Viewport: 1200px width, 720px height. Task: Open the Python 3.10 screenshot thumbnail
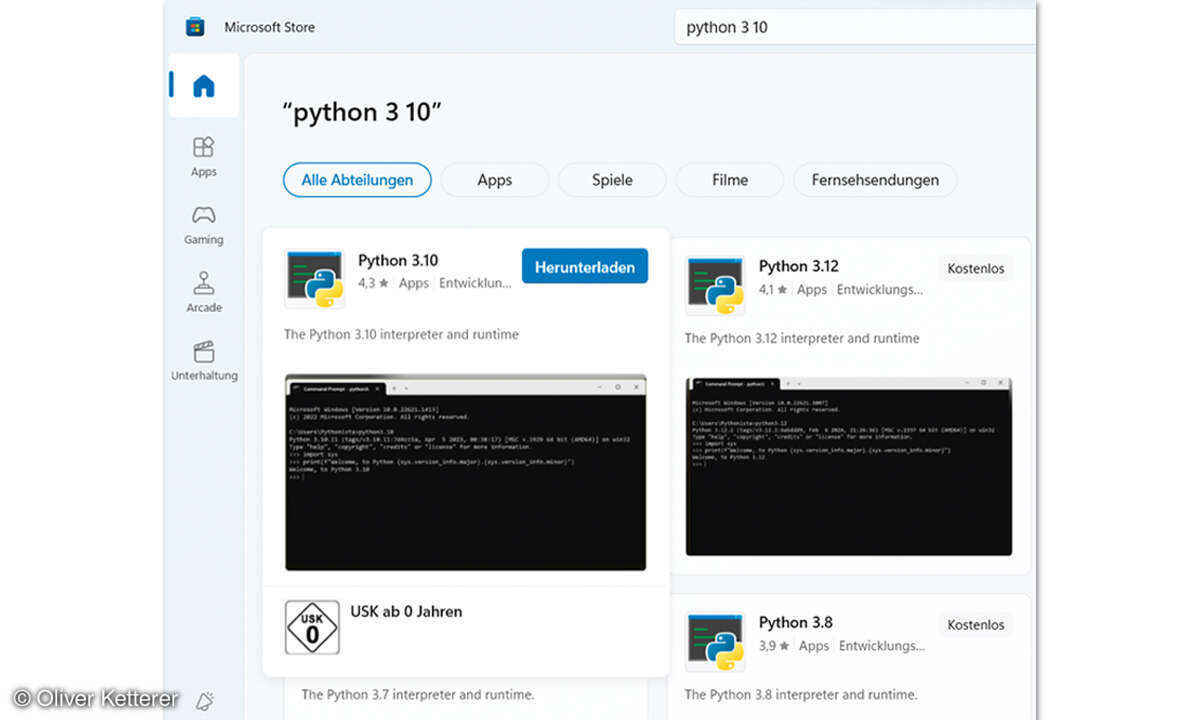[x=465, y=473]
